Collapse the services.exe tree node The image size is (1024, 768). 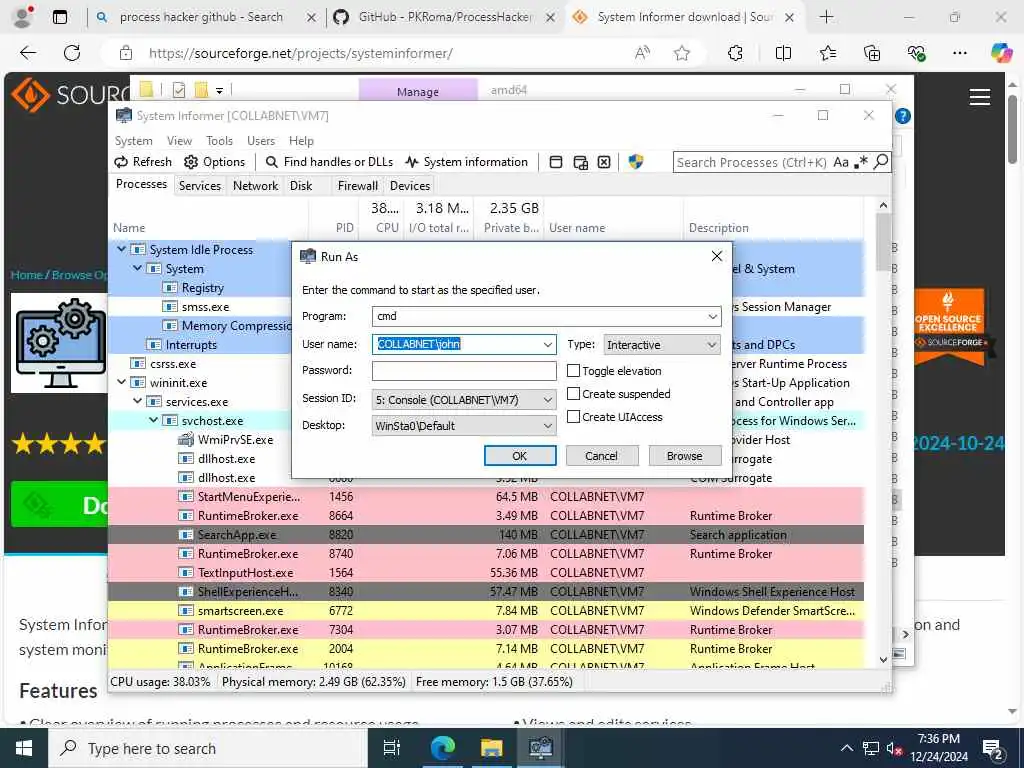pos(137,401)
